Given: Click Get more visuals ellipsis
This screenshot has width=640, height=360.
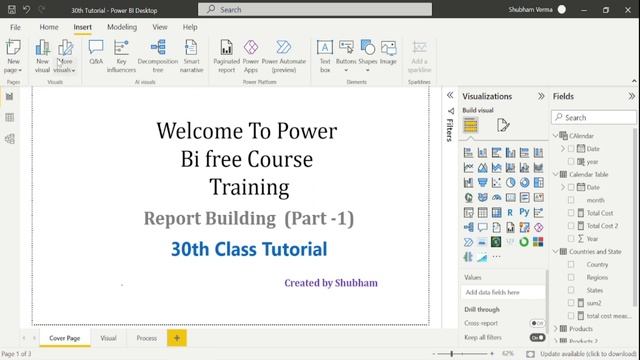Looking at the screenshot, I should 496,257.
